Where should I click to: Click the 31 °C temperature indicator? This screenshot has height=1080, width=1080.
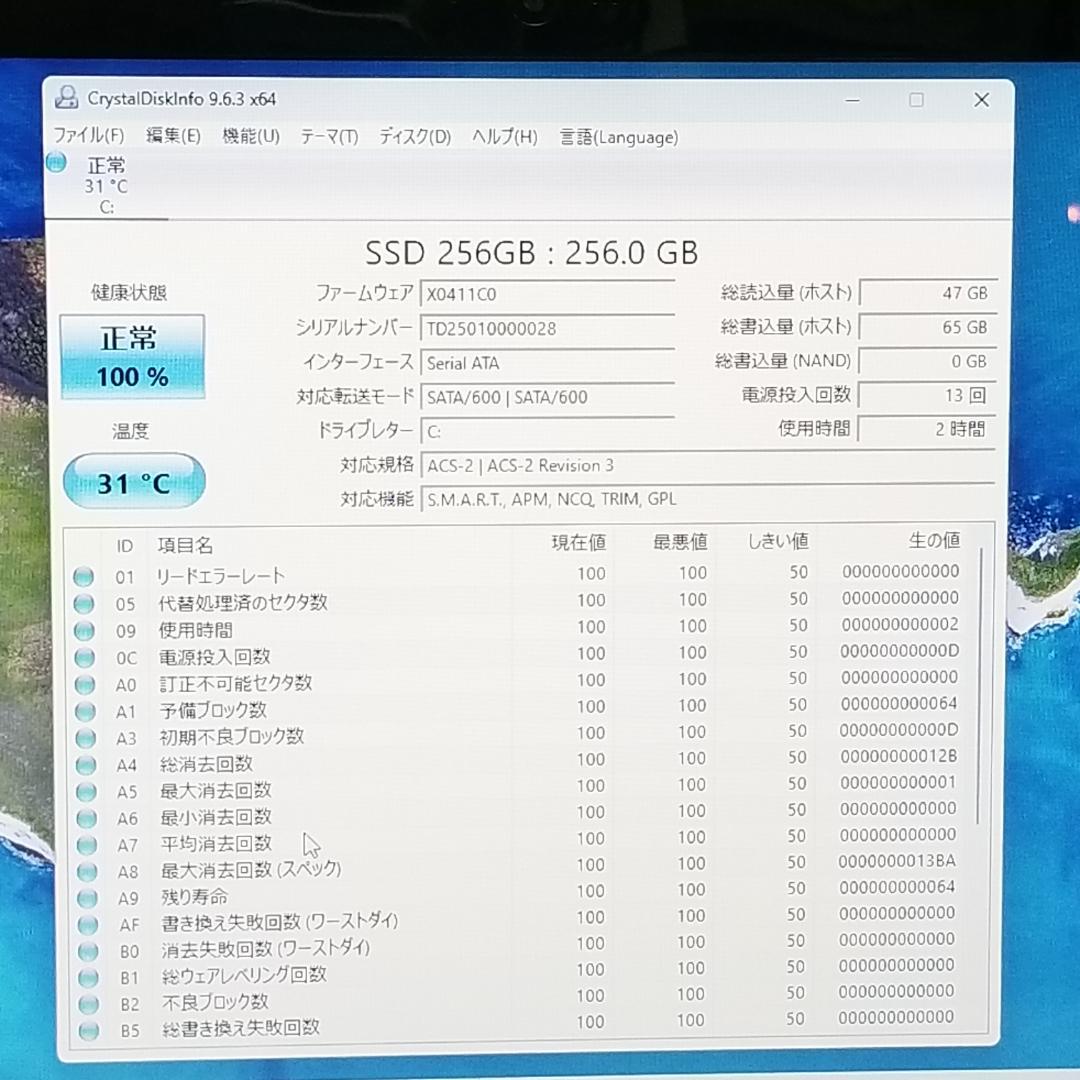click(x=133, y=481)
